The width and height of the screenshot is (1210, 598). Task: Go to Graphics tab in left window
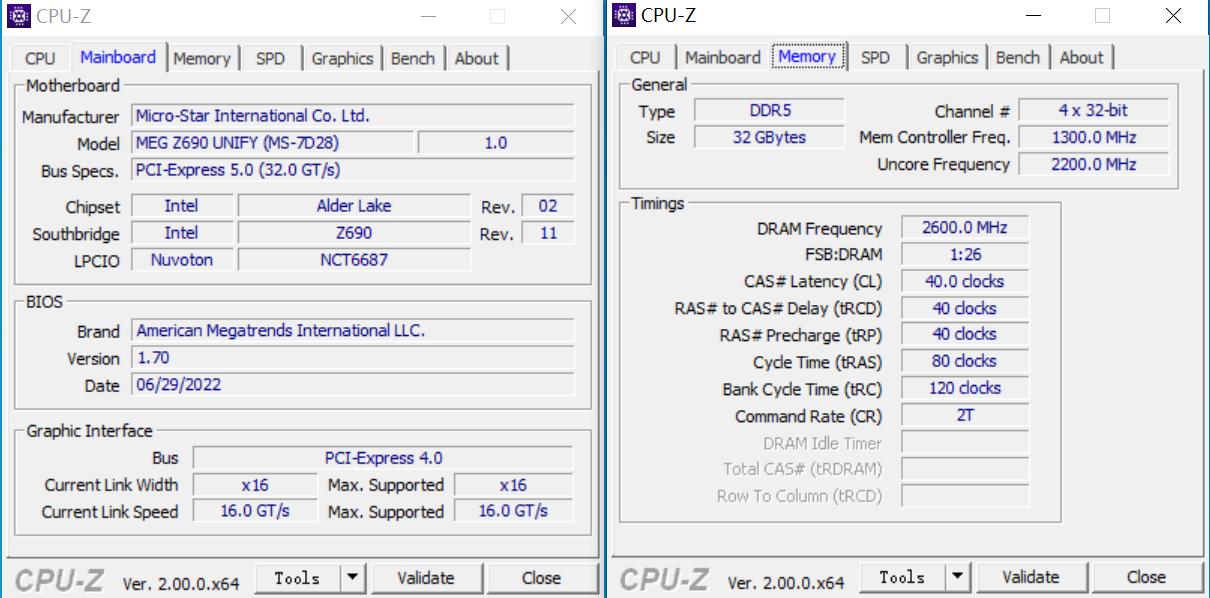(342, 58)
